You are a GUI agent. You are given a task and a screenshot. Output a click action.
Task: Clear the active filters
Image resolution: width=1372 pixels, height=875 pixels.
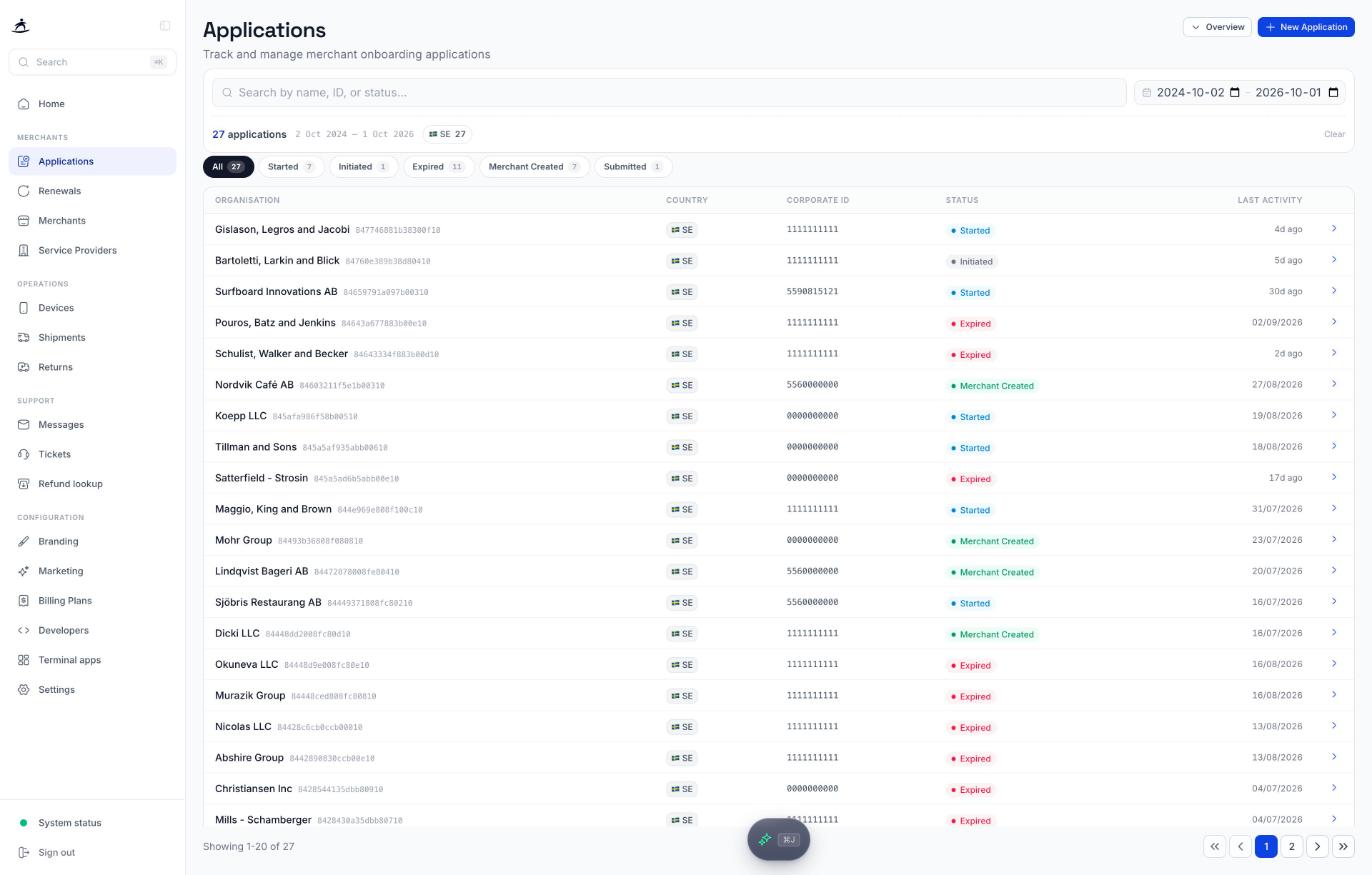point(1334,134)
